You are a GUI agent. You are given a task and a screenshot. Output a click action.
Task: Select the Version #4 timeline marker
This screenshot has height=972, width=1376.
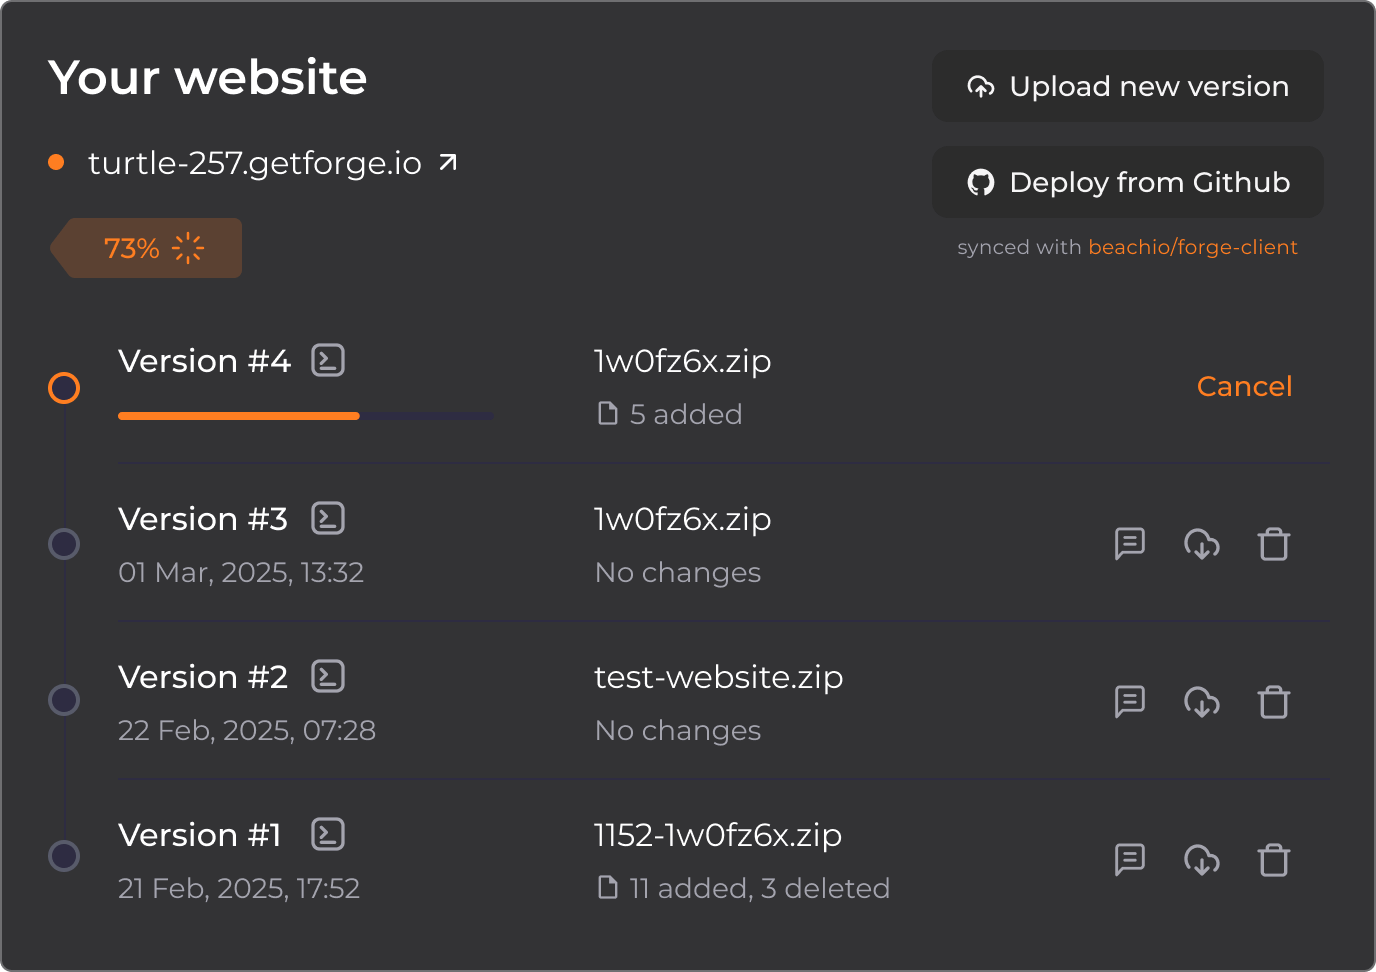coord(64,388)
